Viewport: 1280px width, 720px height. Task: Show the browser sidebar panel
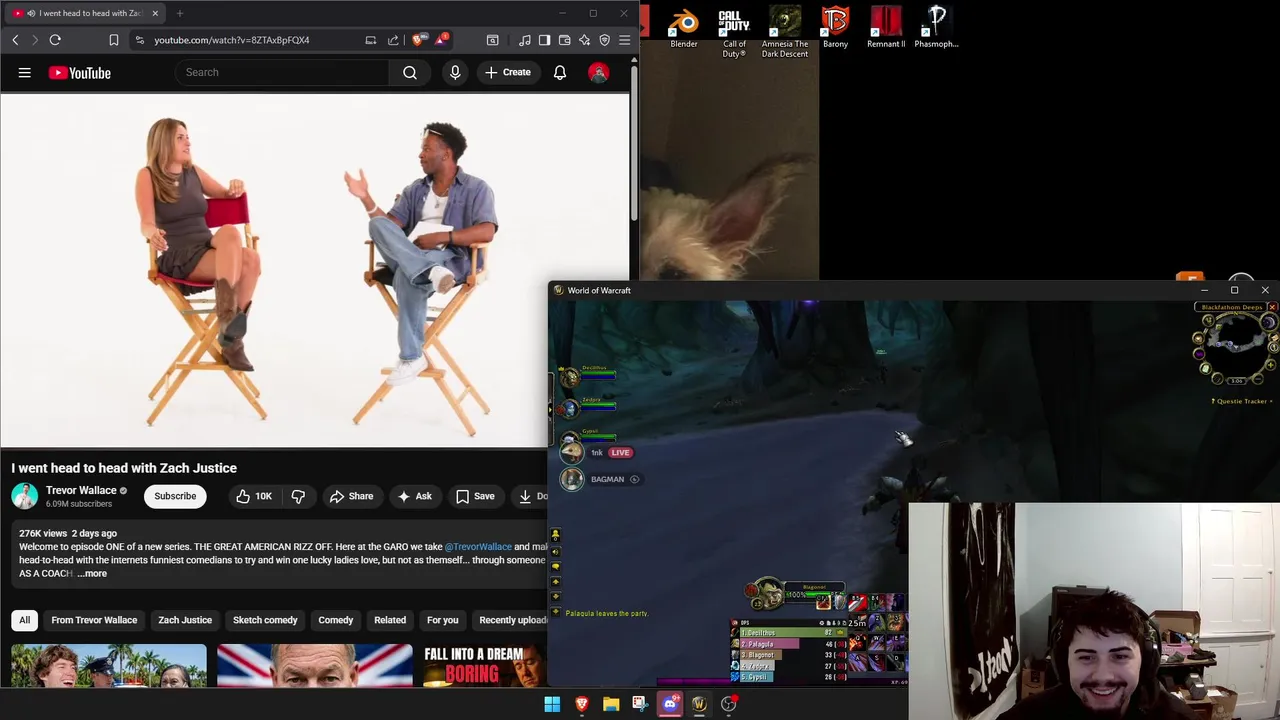544,40
